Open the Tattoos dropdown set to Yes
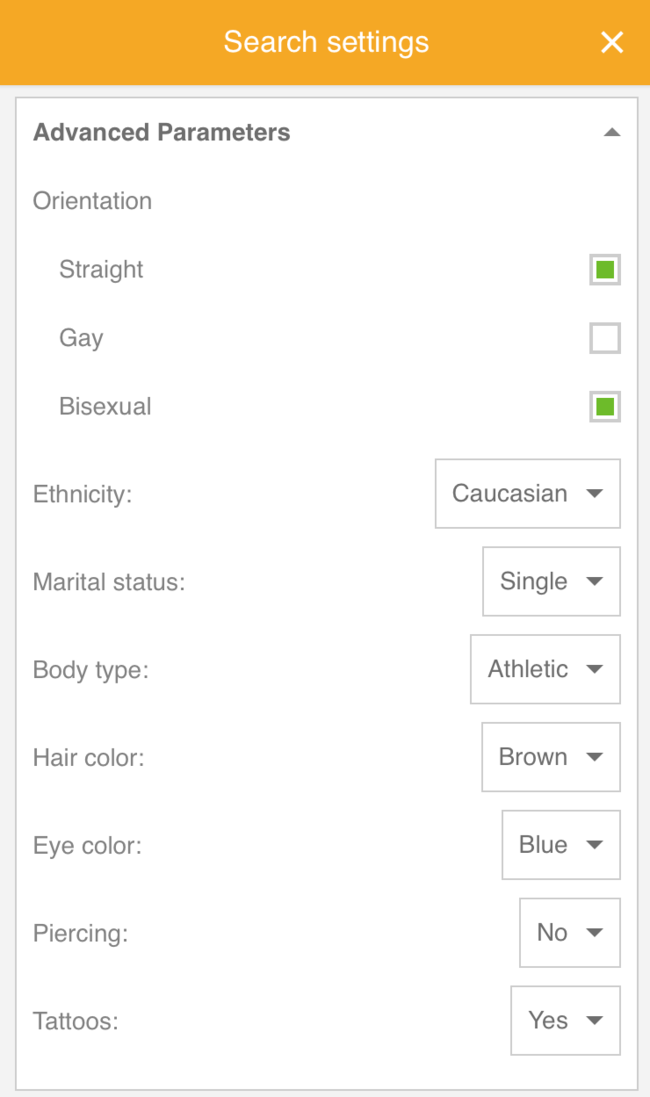 [x=565, y=1021]
